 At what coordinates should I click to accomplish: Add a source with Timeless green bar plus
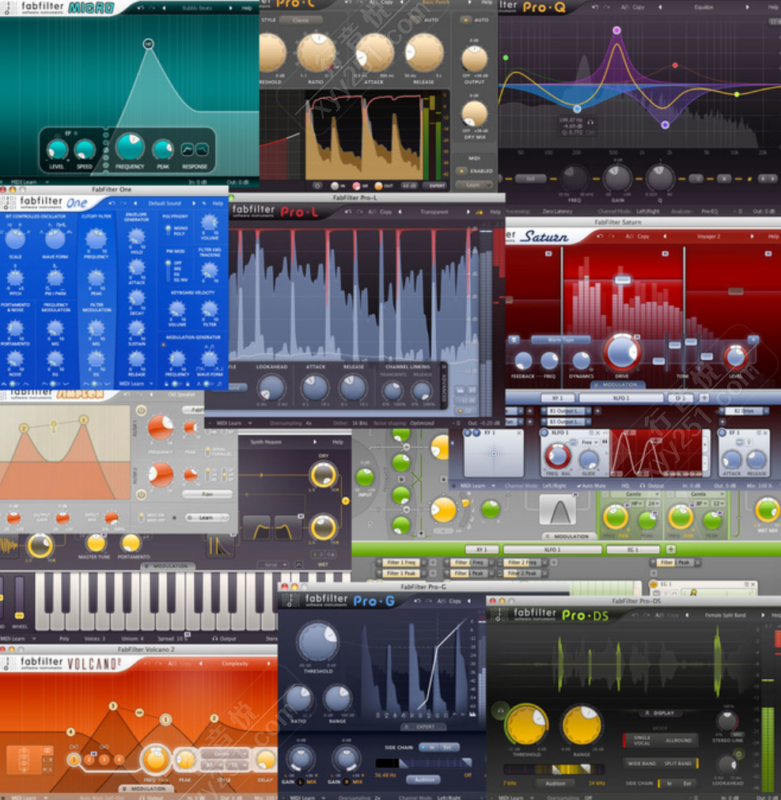click(x=671, y=549)
